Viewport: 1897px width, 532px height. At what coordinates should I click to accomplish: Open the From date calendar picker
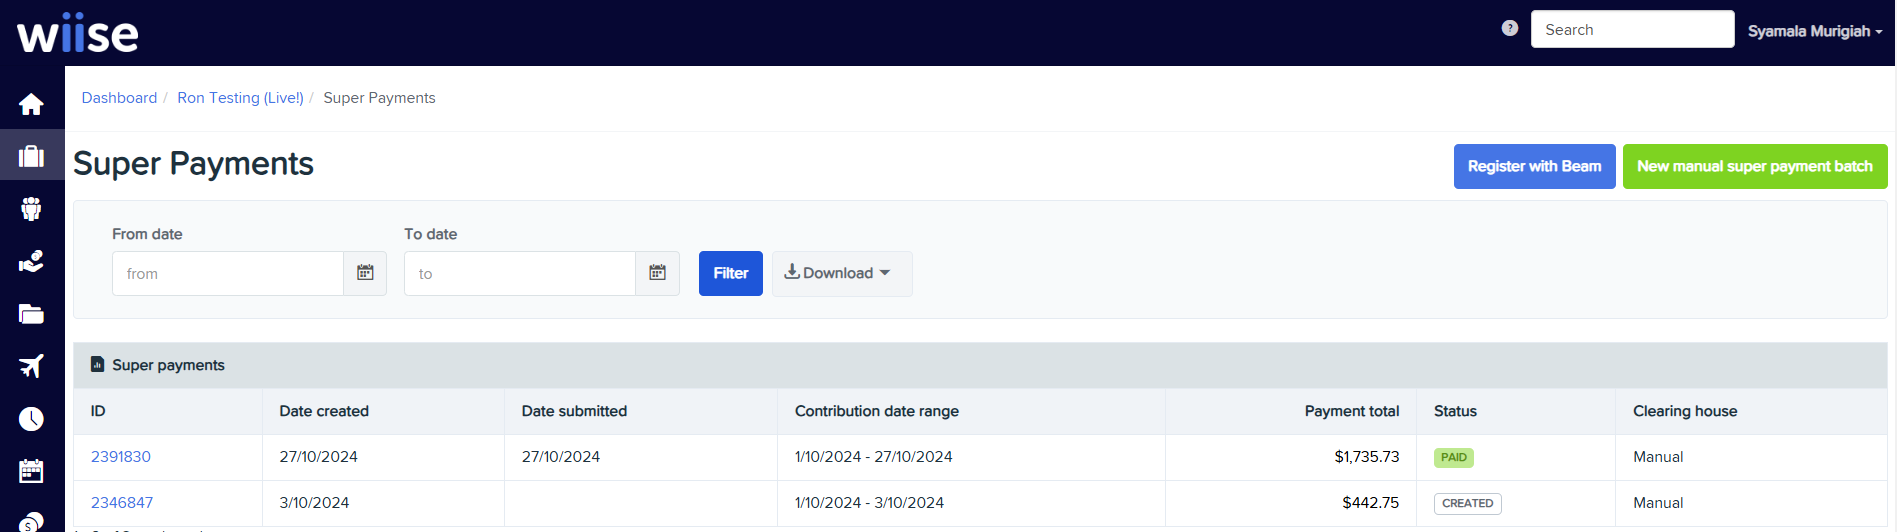pyautogui.click(x=365, y=273)
